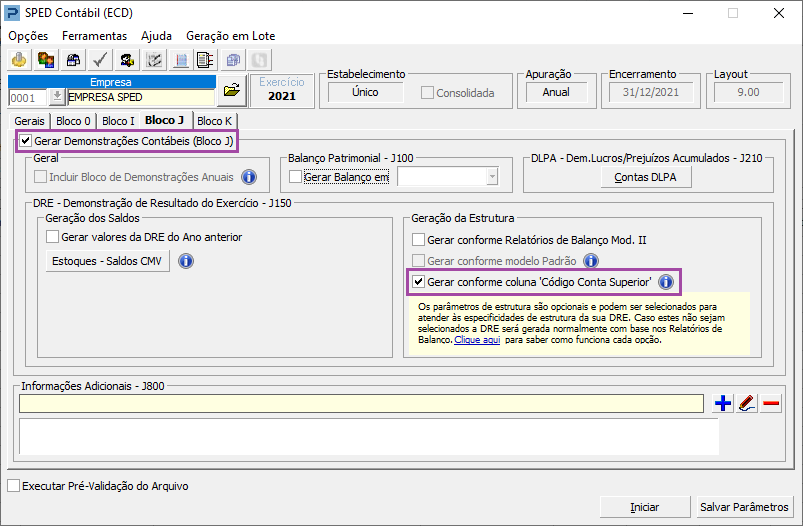
Task: Open the company folder browse icon
Action: [231, 91]
